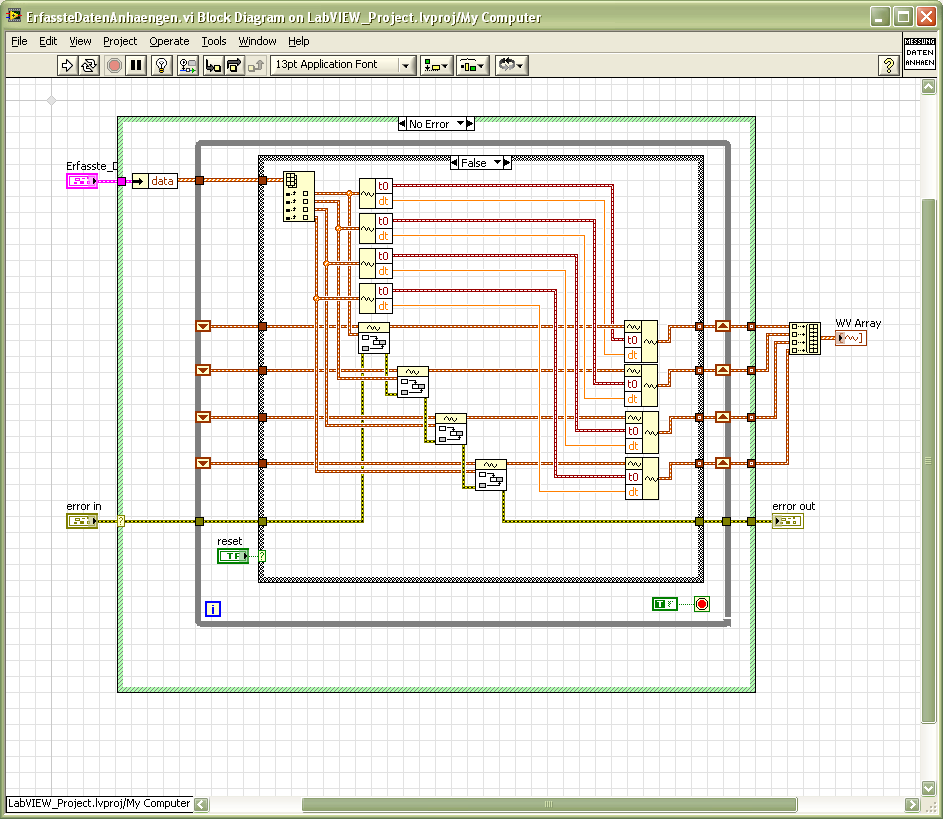Click the reset boolean terminal
The height and width of the screenshot is (819, 943).
[x=232, y=556]
